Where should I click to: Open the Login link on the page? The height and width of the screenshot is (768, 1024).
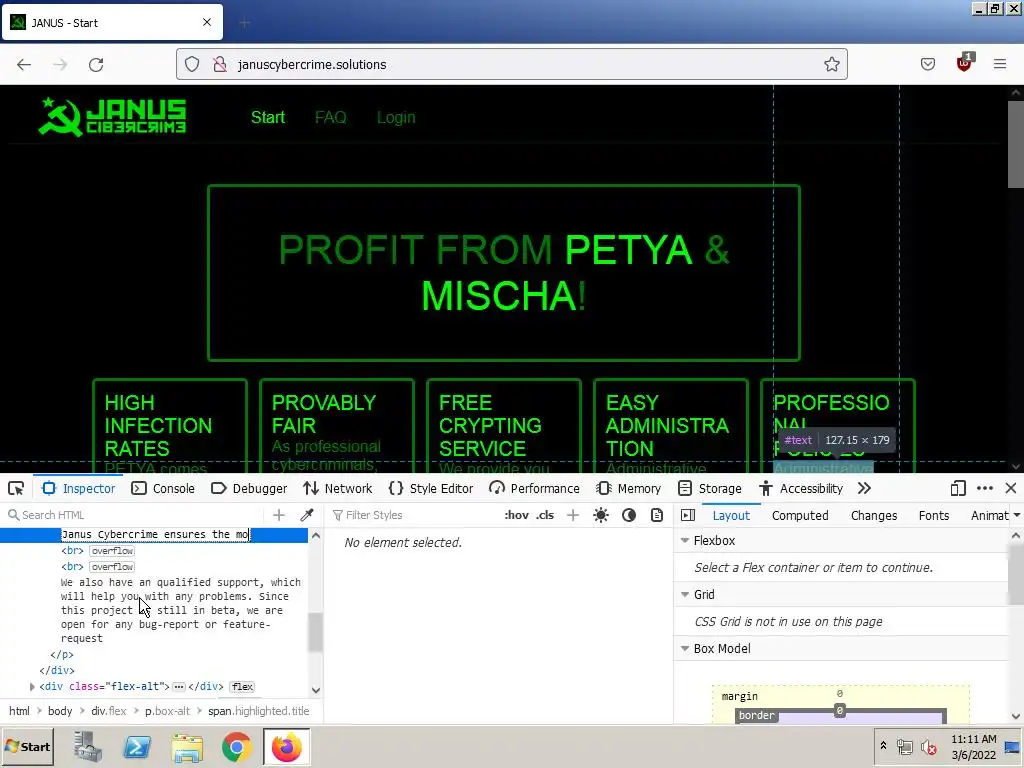(396, 118)
